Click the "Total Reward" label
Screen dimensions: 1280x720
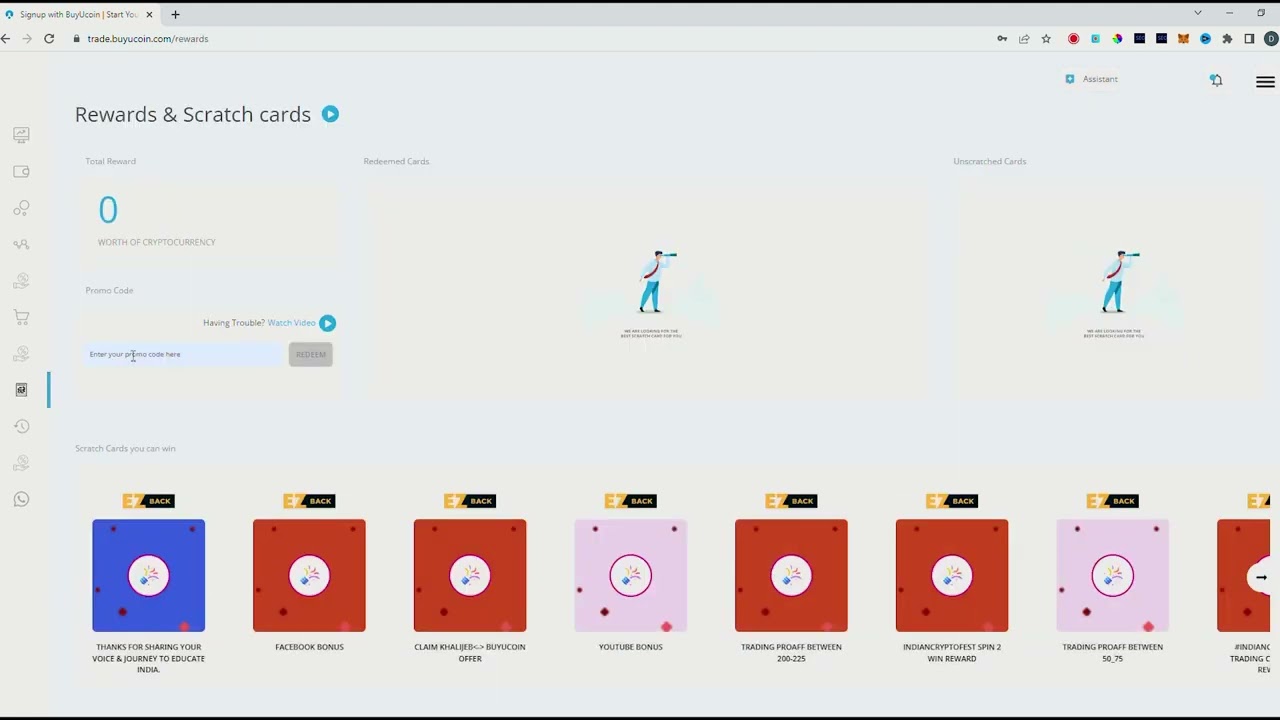[x=110, y=161]
